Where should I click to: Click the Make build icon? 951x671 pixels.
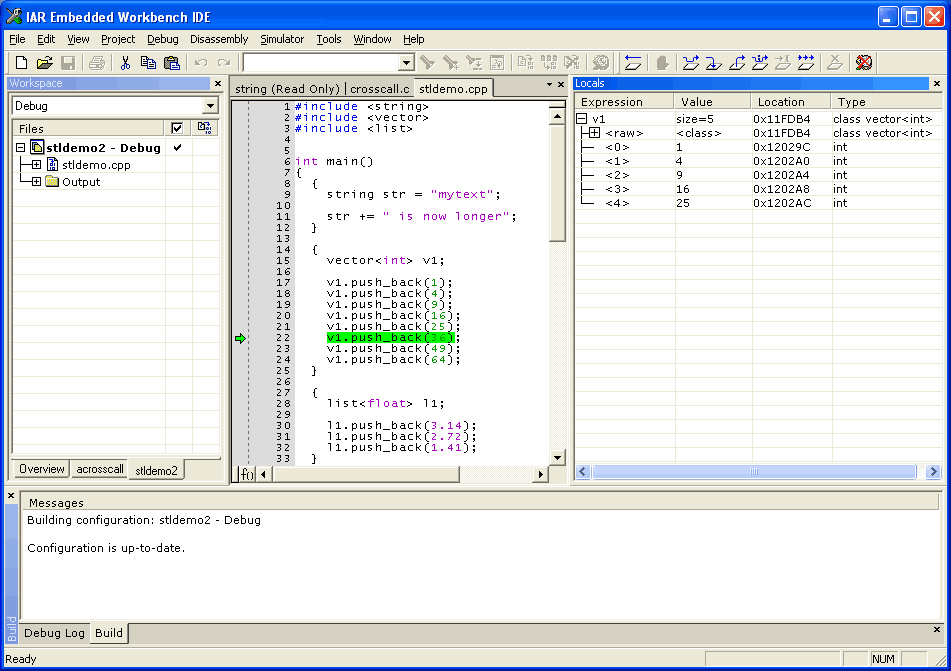click(x=549, y=62)
